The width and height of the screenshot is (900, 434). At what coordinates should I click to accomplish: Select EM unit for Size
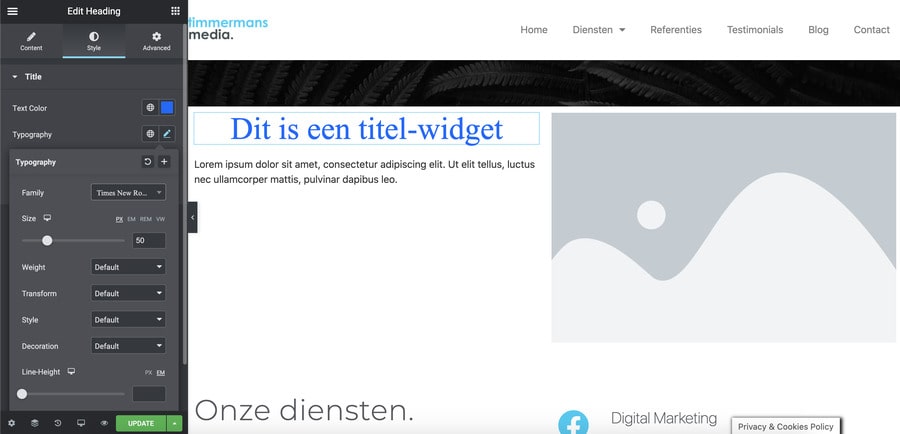[x=131, y=219]
